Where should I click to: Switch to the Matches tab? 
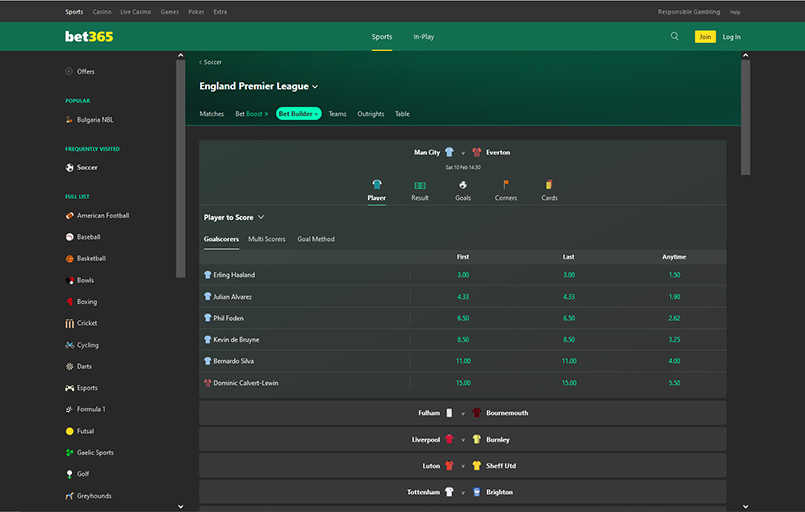[x=212, y=114]
